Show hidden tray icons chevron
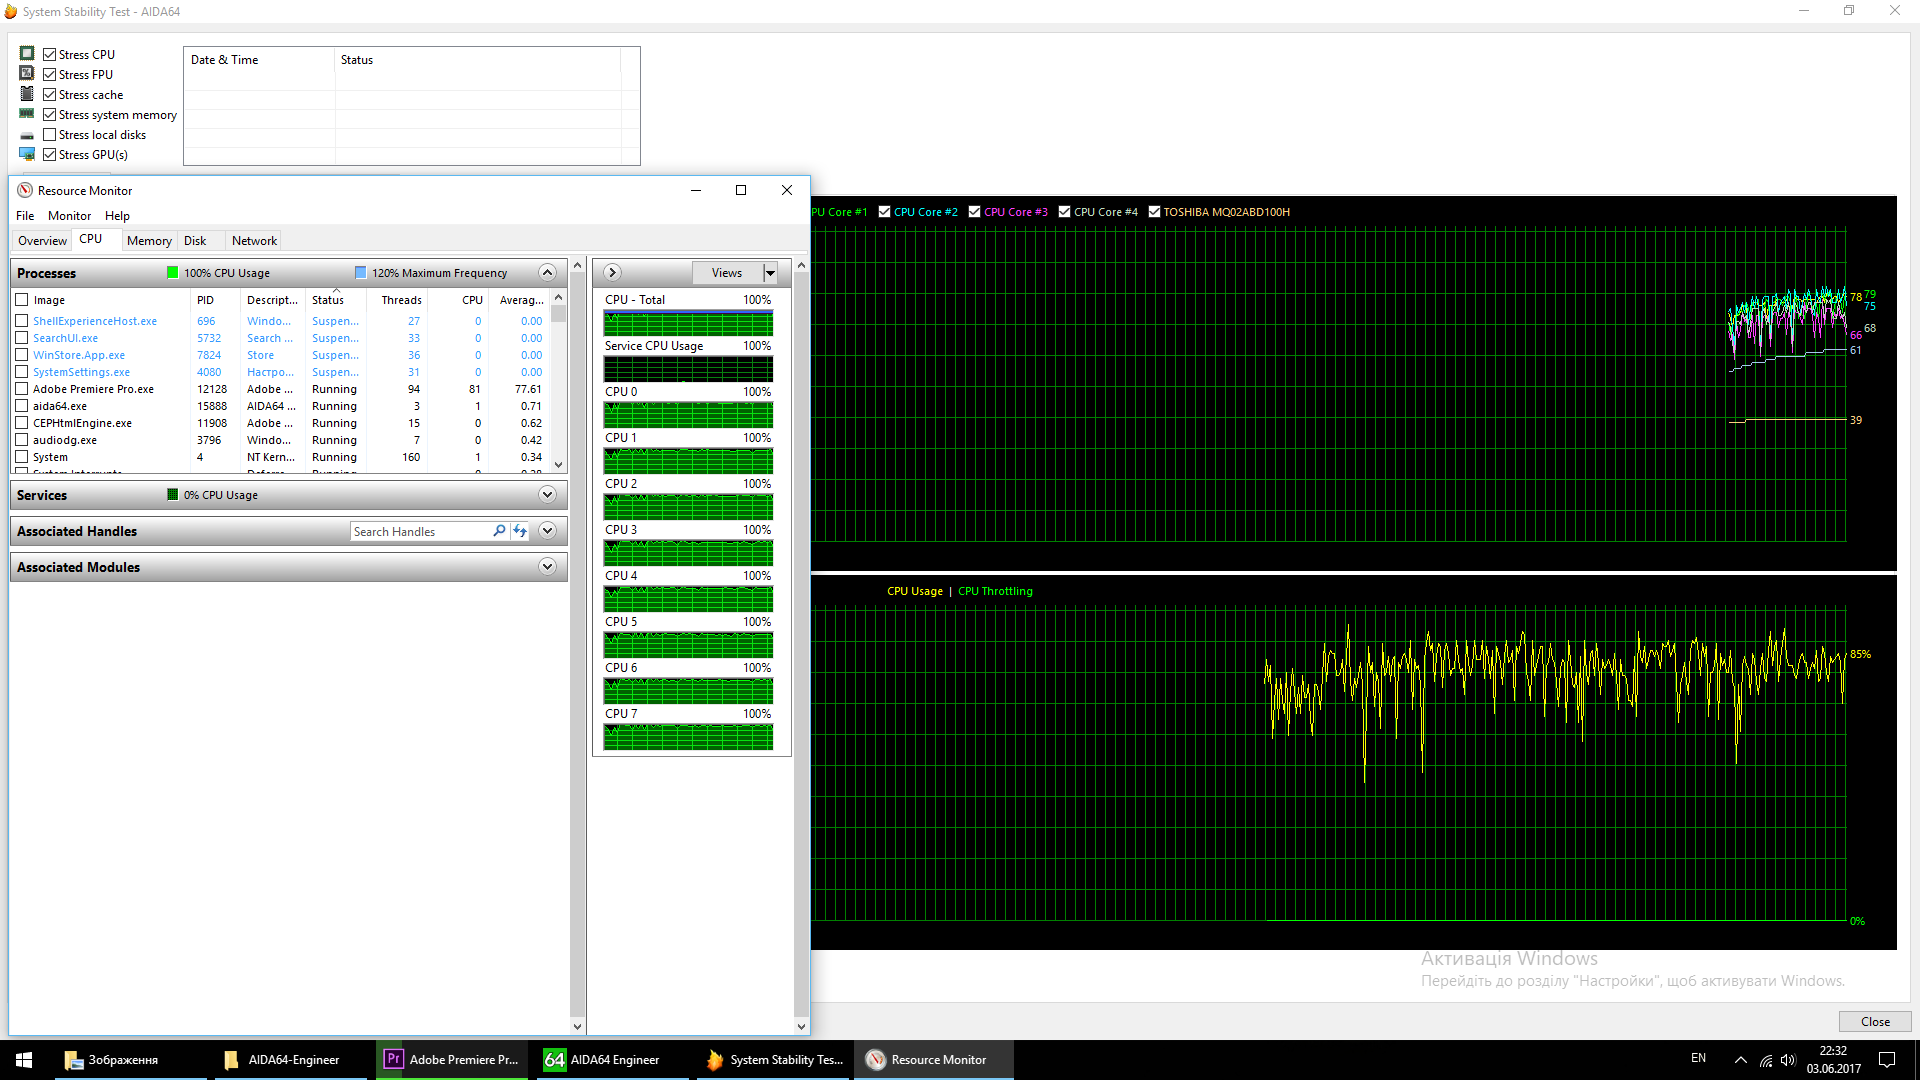The height and width of the screenshot is (1080, 1920). (1740, 1060)
